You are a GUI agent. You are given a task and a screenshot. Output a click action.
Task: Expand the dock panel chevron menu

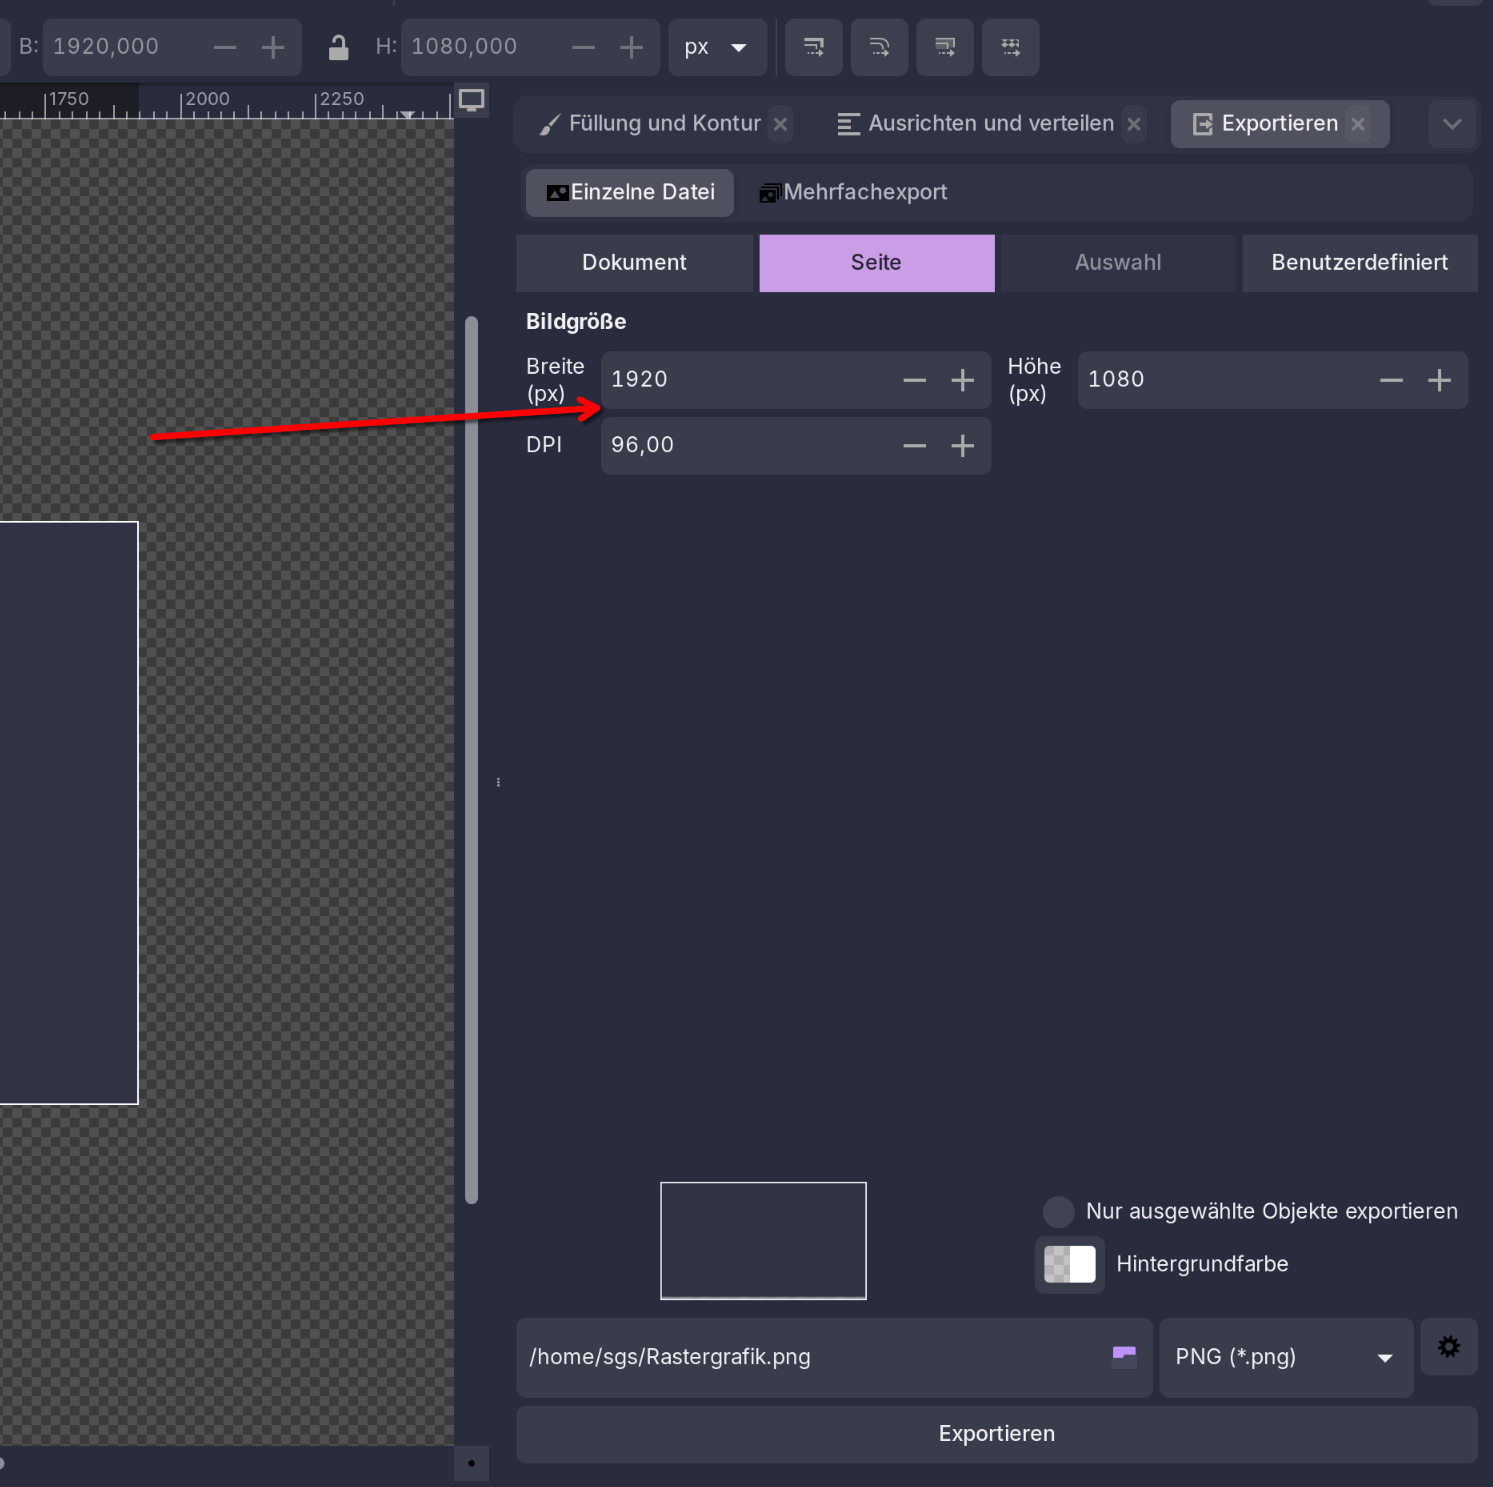click(x=1452, y=124)
